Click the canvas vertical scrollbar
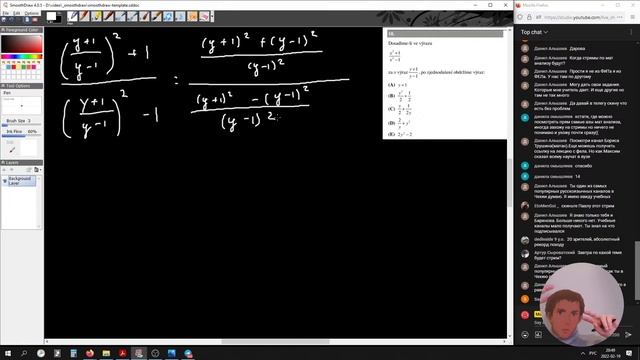The image size is (640, 360). [x=509, y=182]
